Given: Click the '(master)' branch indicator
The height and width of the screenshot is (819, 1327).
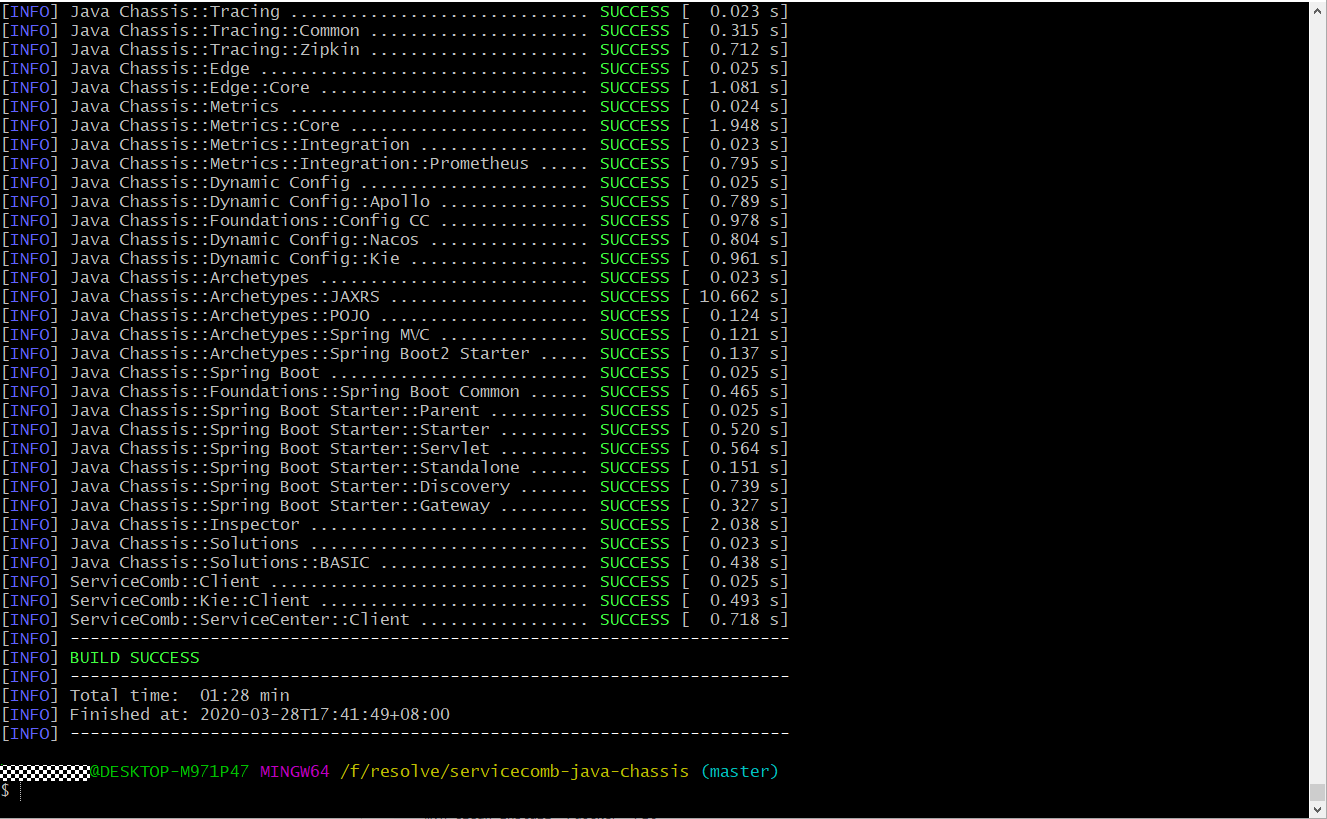Looking at the screenshot, I should click(x=740, y=772).
